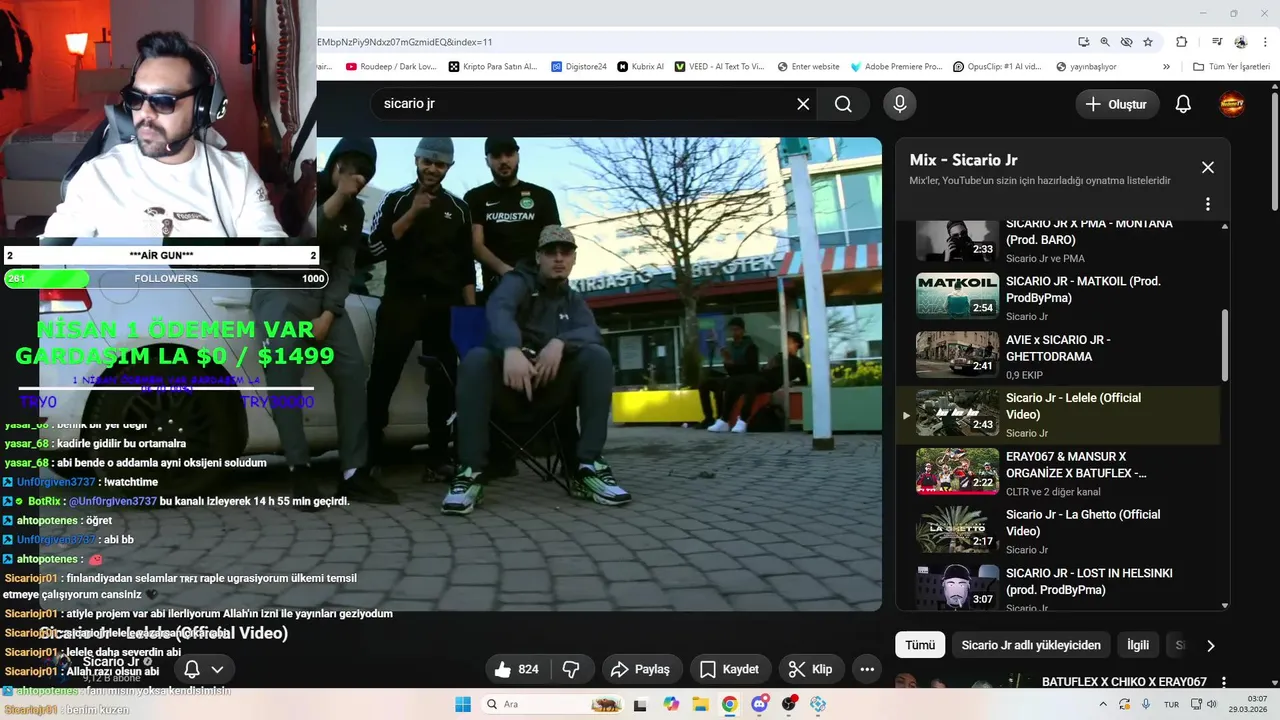Open more actions ellipsis under video
This screenshot has height=720, width=1280.
867,669
